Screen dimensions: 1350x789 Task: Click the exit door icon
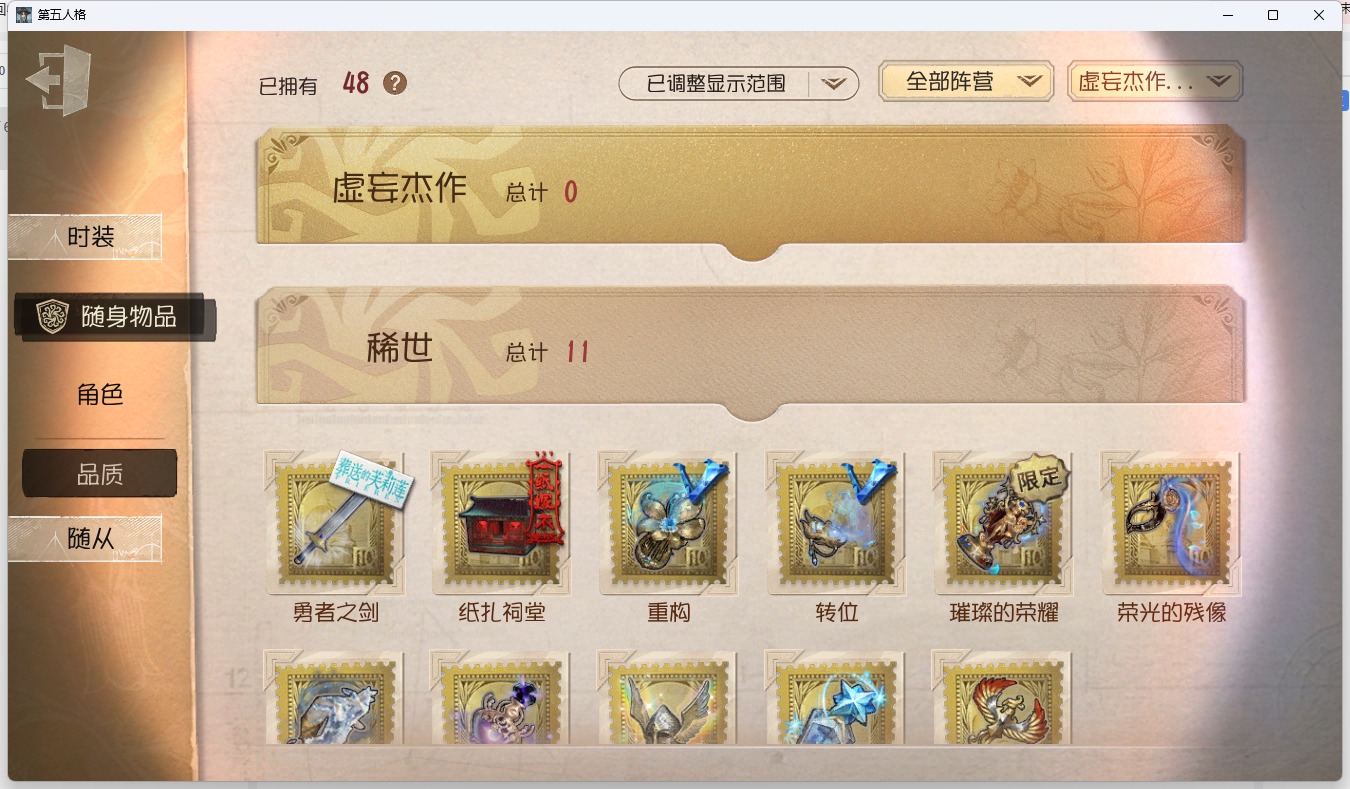click(58, 80)
